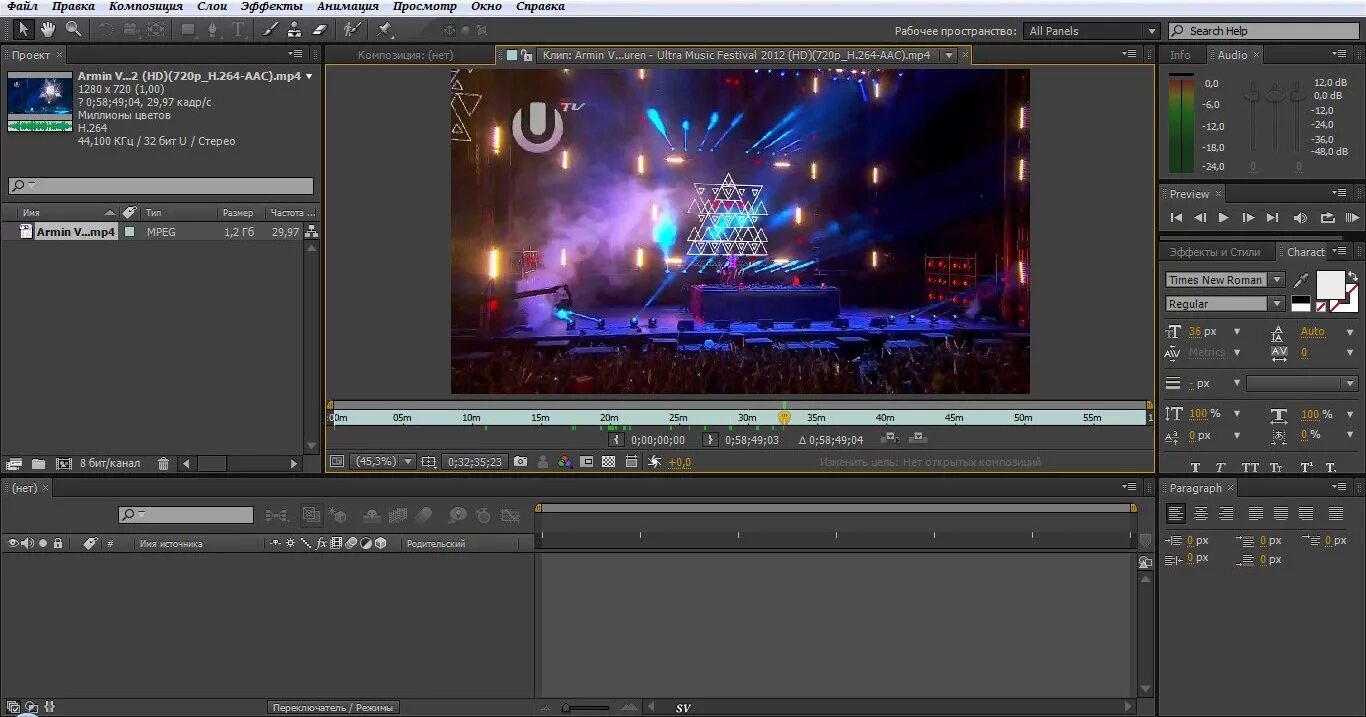Screen dimensions: 1366x717
Task: Open the Анимация menu
Action: [x=348, y=6]
